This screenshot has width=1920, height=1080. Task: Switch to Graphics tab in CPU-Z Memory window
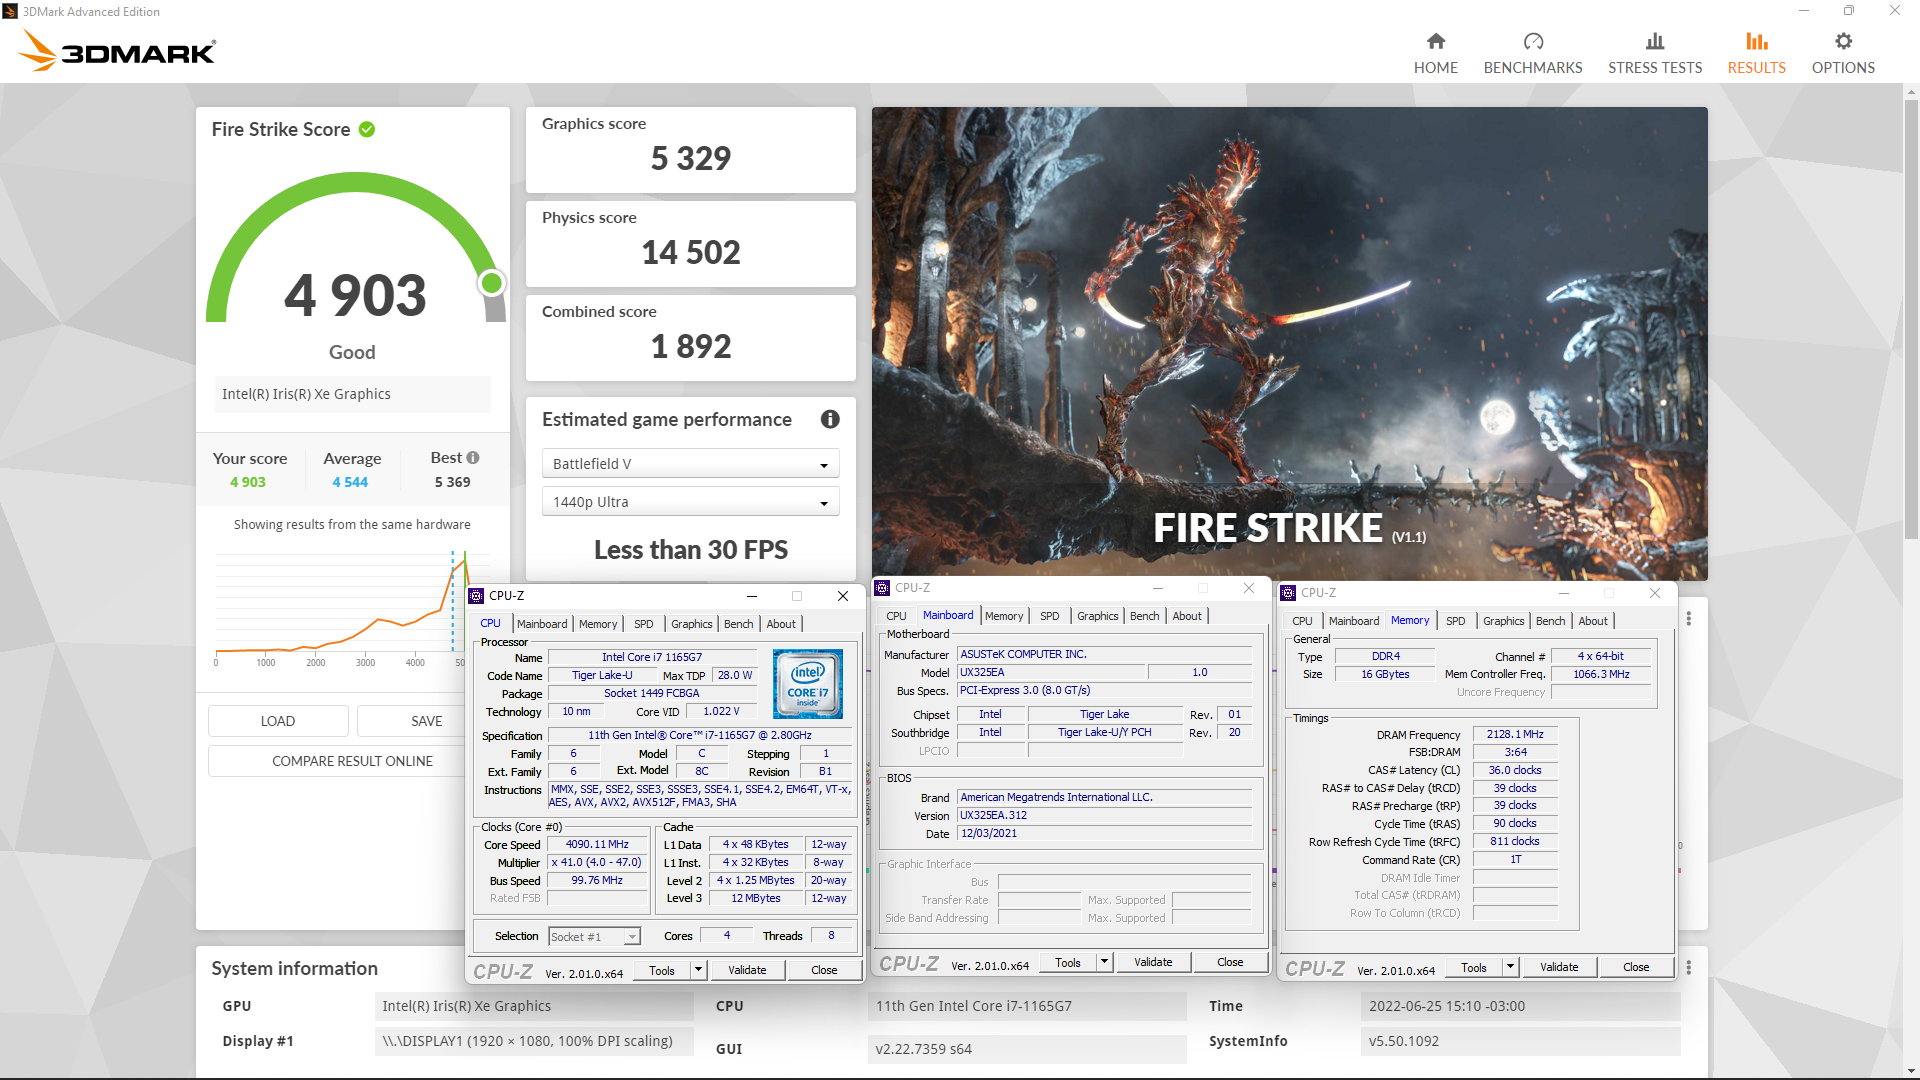[1503, 621]
